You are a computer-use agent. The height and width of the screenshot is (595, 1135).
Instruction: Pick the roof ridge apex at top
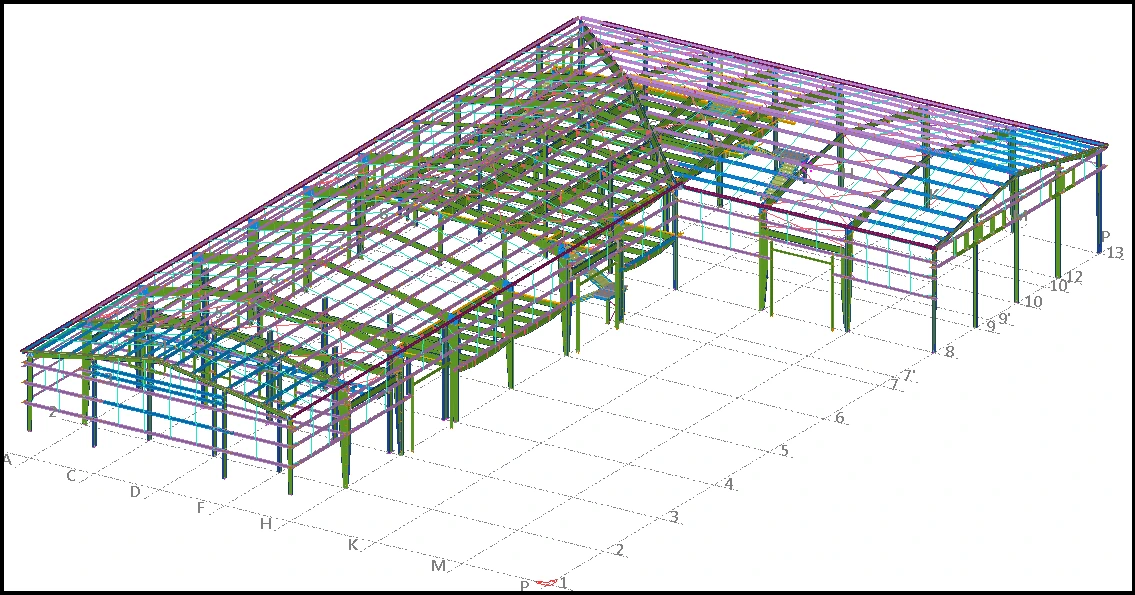579,18
